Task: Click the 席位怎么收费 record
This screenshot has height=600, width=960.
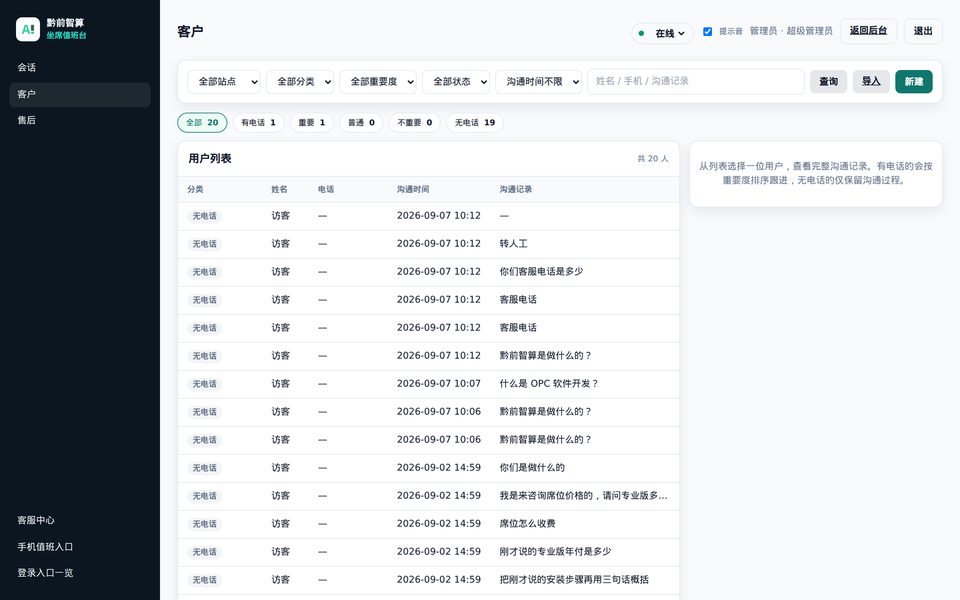Action: tap(527, 524)
